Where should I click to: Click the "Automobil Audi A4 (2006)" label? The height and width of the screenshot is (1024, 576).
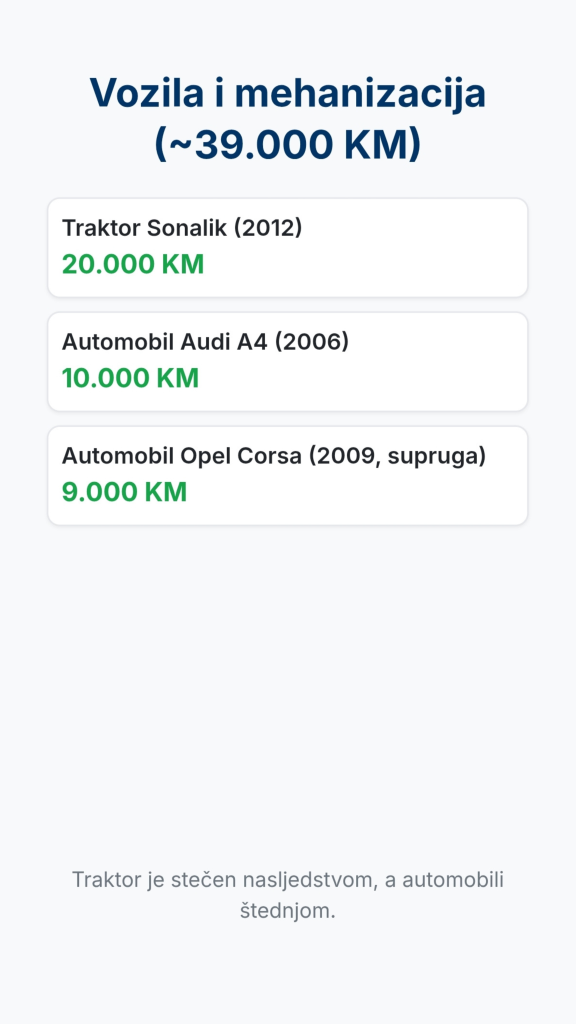pyautogui.click(x=206, y=342)
